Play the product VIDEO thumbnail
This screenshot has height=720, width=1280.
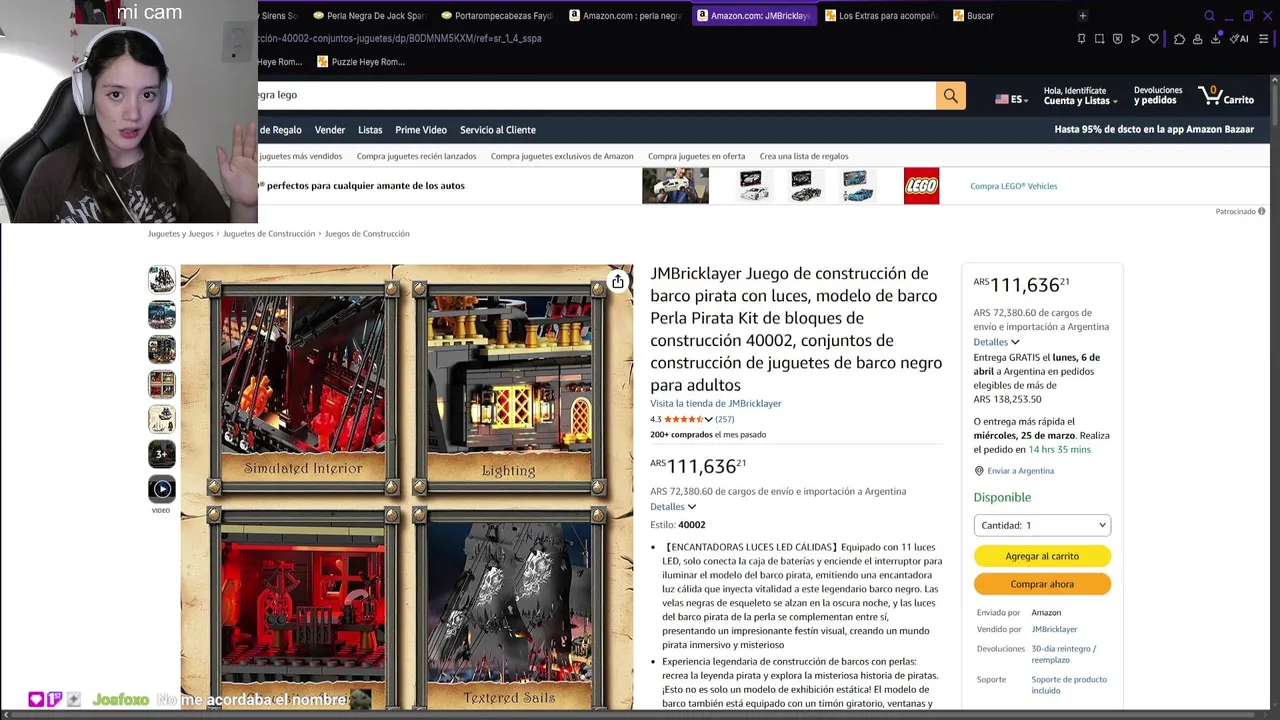click(x=161, y=489)
